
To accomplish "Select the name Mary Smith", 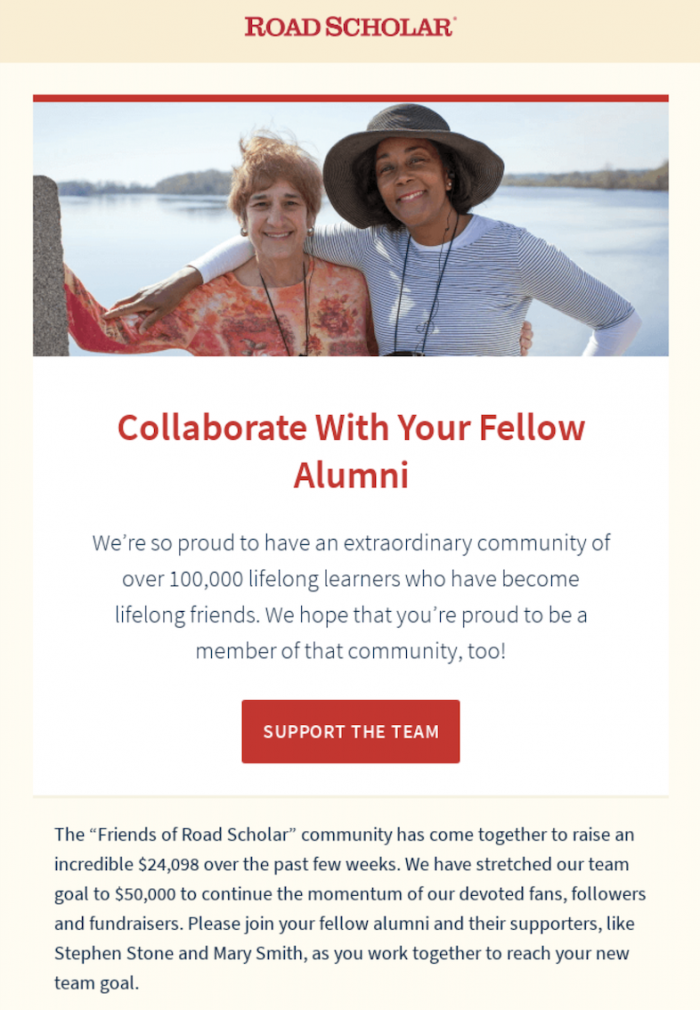I will click(x=255, y=953).
